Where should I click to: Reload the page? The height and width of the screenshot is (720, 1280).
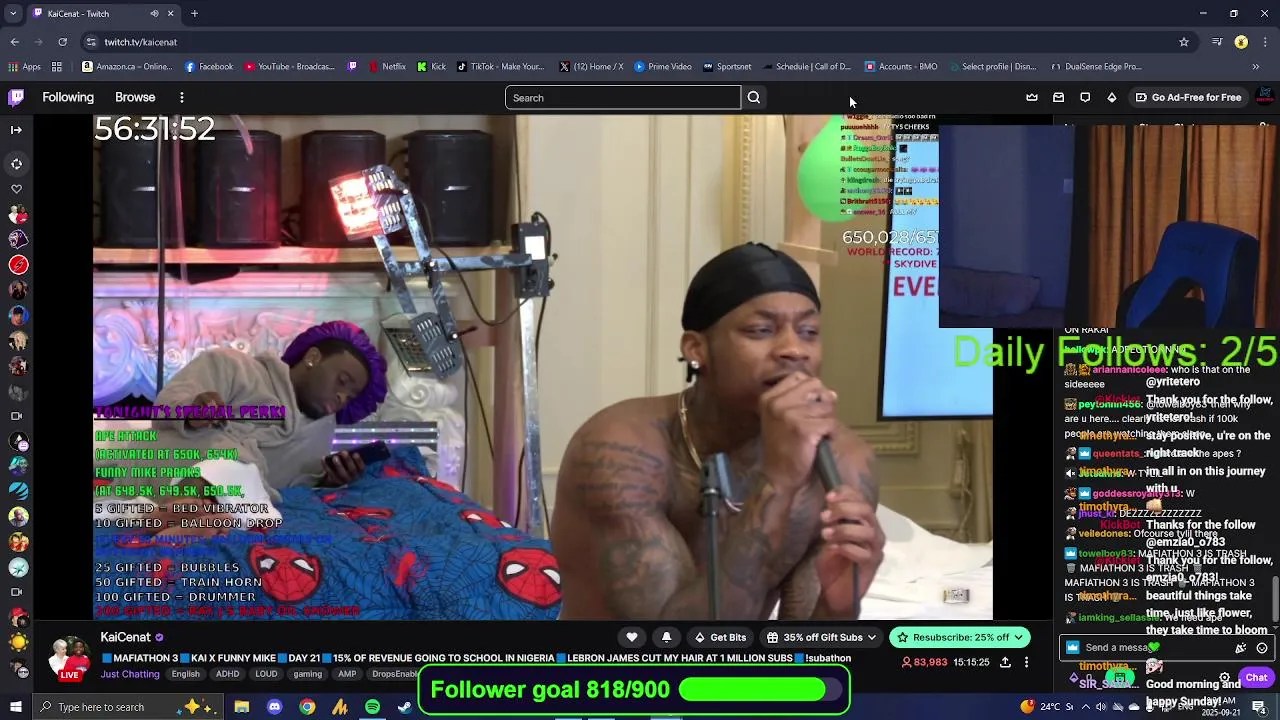pos(62,42)
